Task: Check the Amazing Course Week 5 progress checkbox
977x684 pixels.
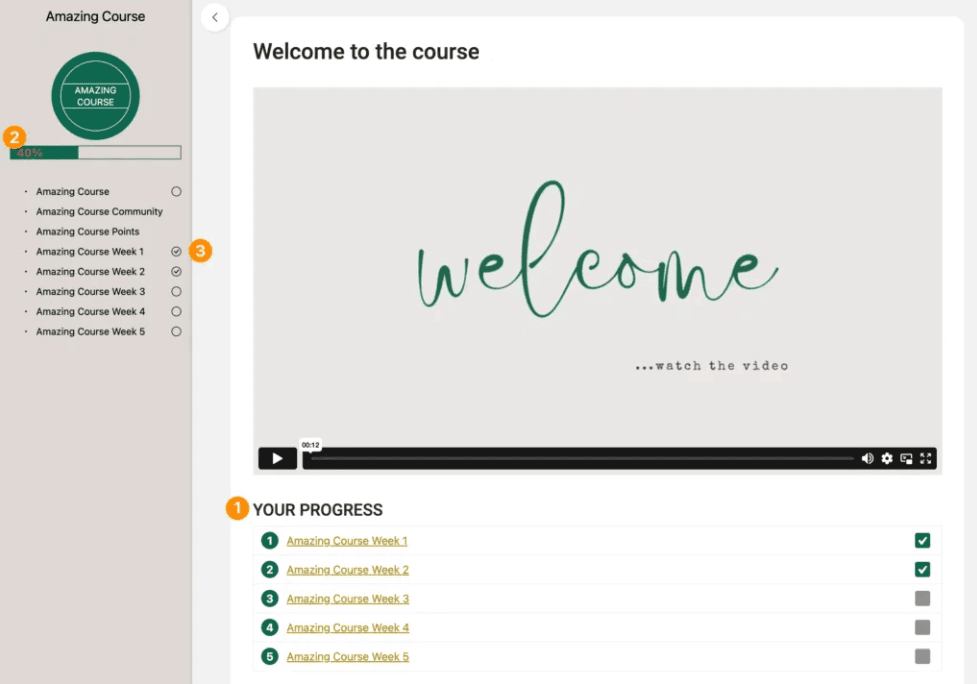Action: (922, 657)
